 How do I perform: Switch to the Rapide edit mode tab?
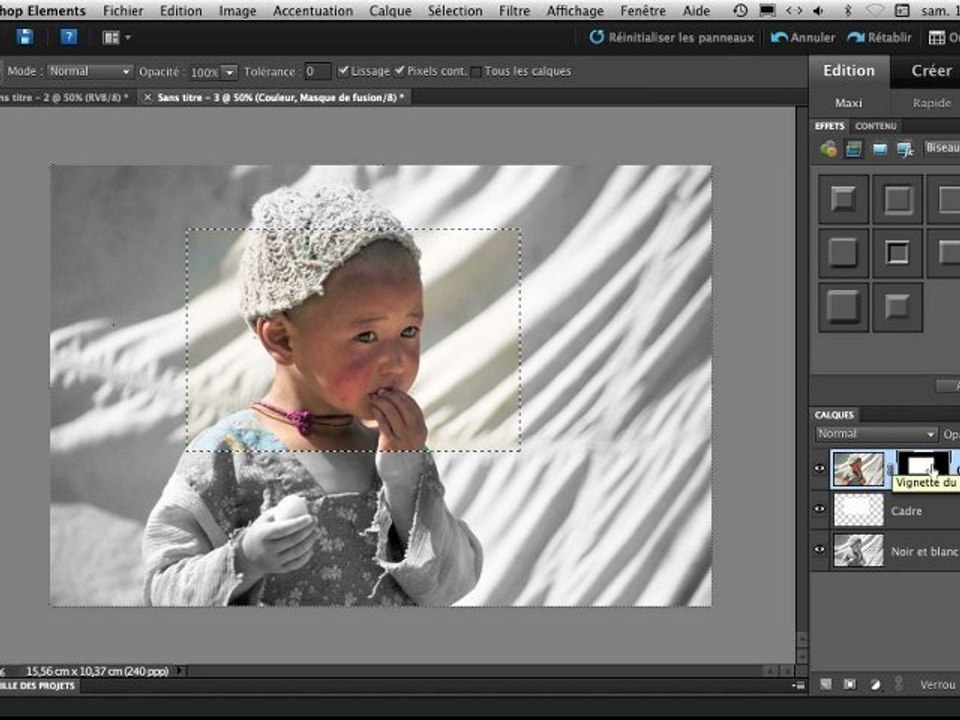pos(931,103)
